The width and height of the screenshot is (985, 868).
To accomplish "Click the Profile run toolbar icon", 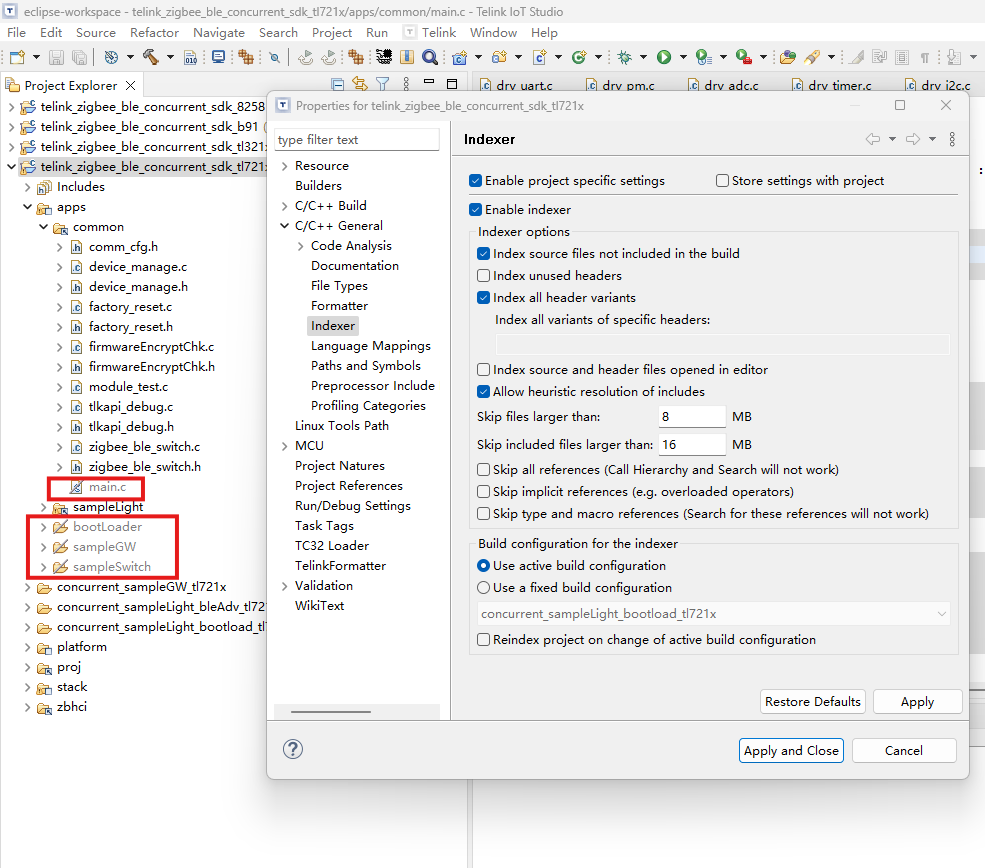I will [x=704, y=57].
